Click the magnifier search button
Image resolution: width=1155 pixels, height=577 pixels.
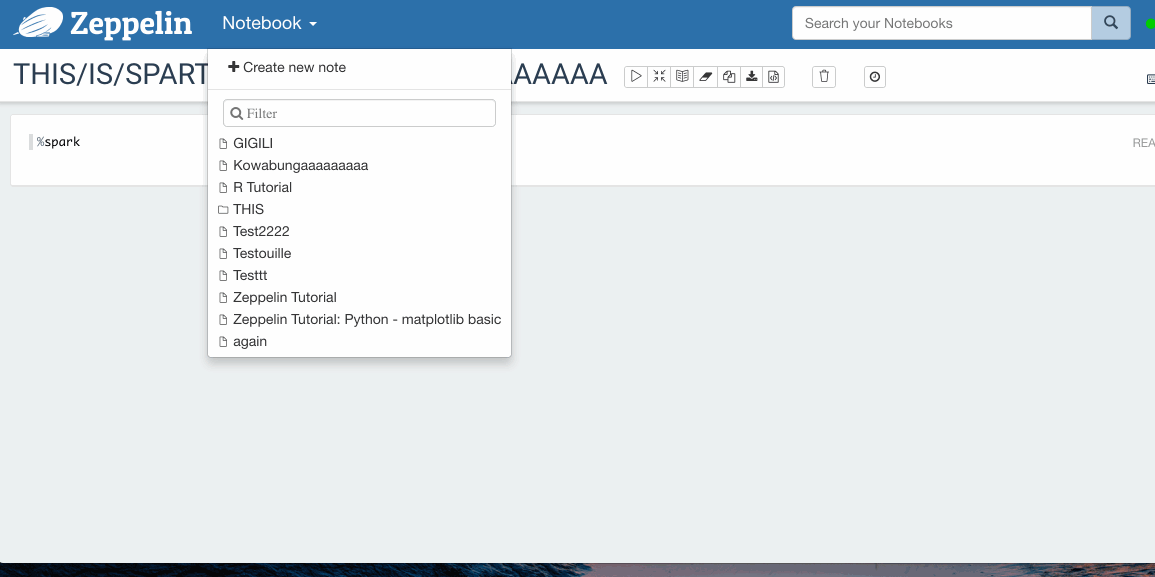(1110, 23)
